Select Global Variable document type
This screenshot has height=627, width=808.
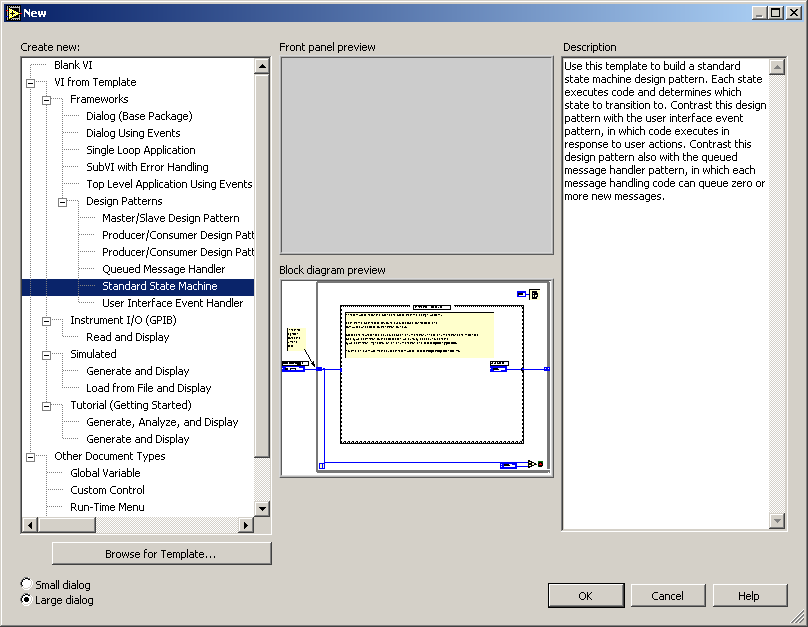pyautogui.click(x=105, y=473)
